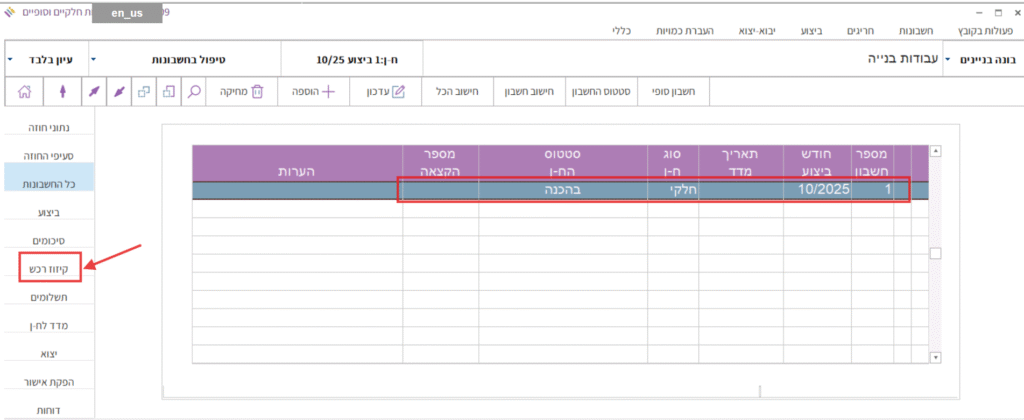Click the plus icon for הוספה

point(328,92)
